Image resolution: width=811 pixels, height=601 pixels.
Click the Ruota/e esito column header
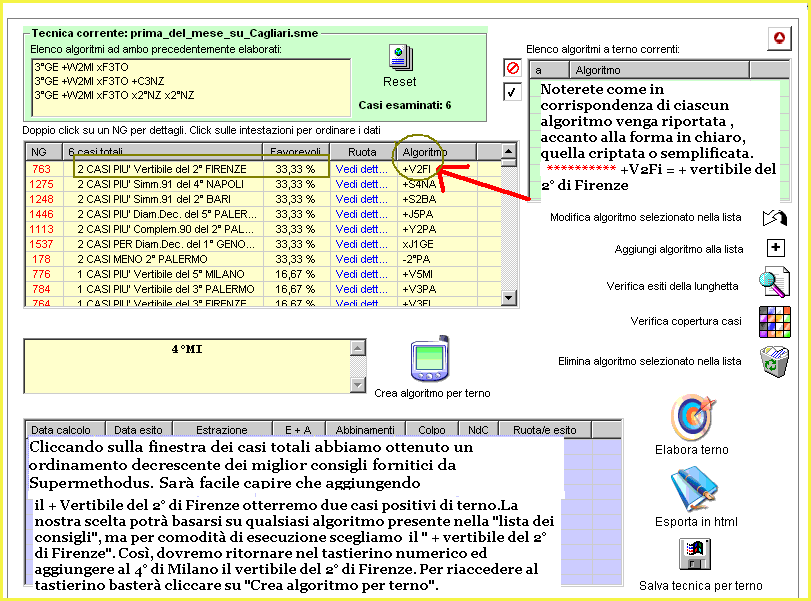pyautogui.click(x=545, y=430)
